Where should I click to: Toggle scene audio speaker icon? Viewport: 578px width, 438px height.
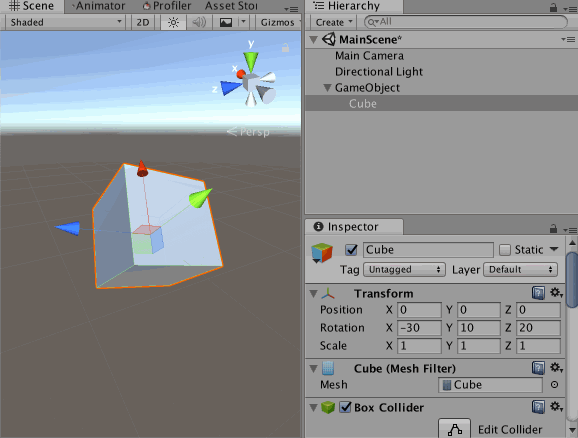199,22
